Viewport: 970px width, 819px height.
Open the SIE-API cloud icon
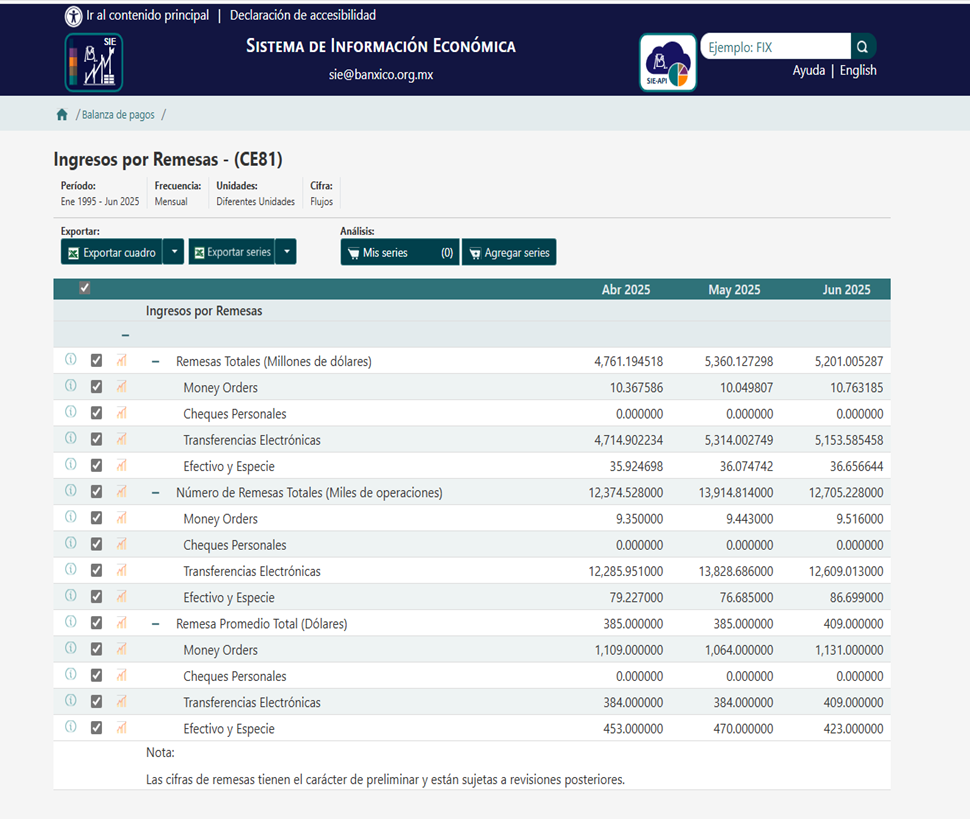click(x=668, y=63)
